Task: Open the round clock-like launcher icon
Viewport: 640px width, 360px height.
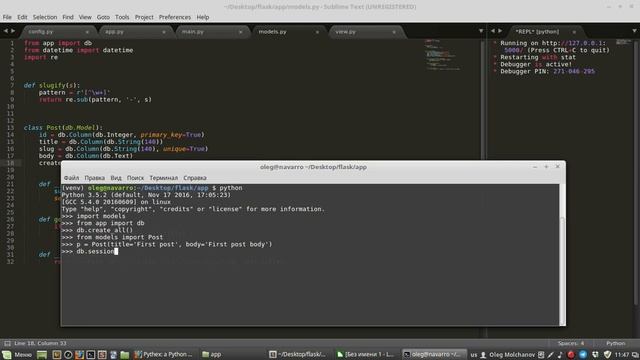Action: tap(68, 355)
